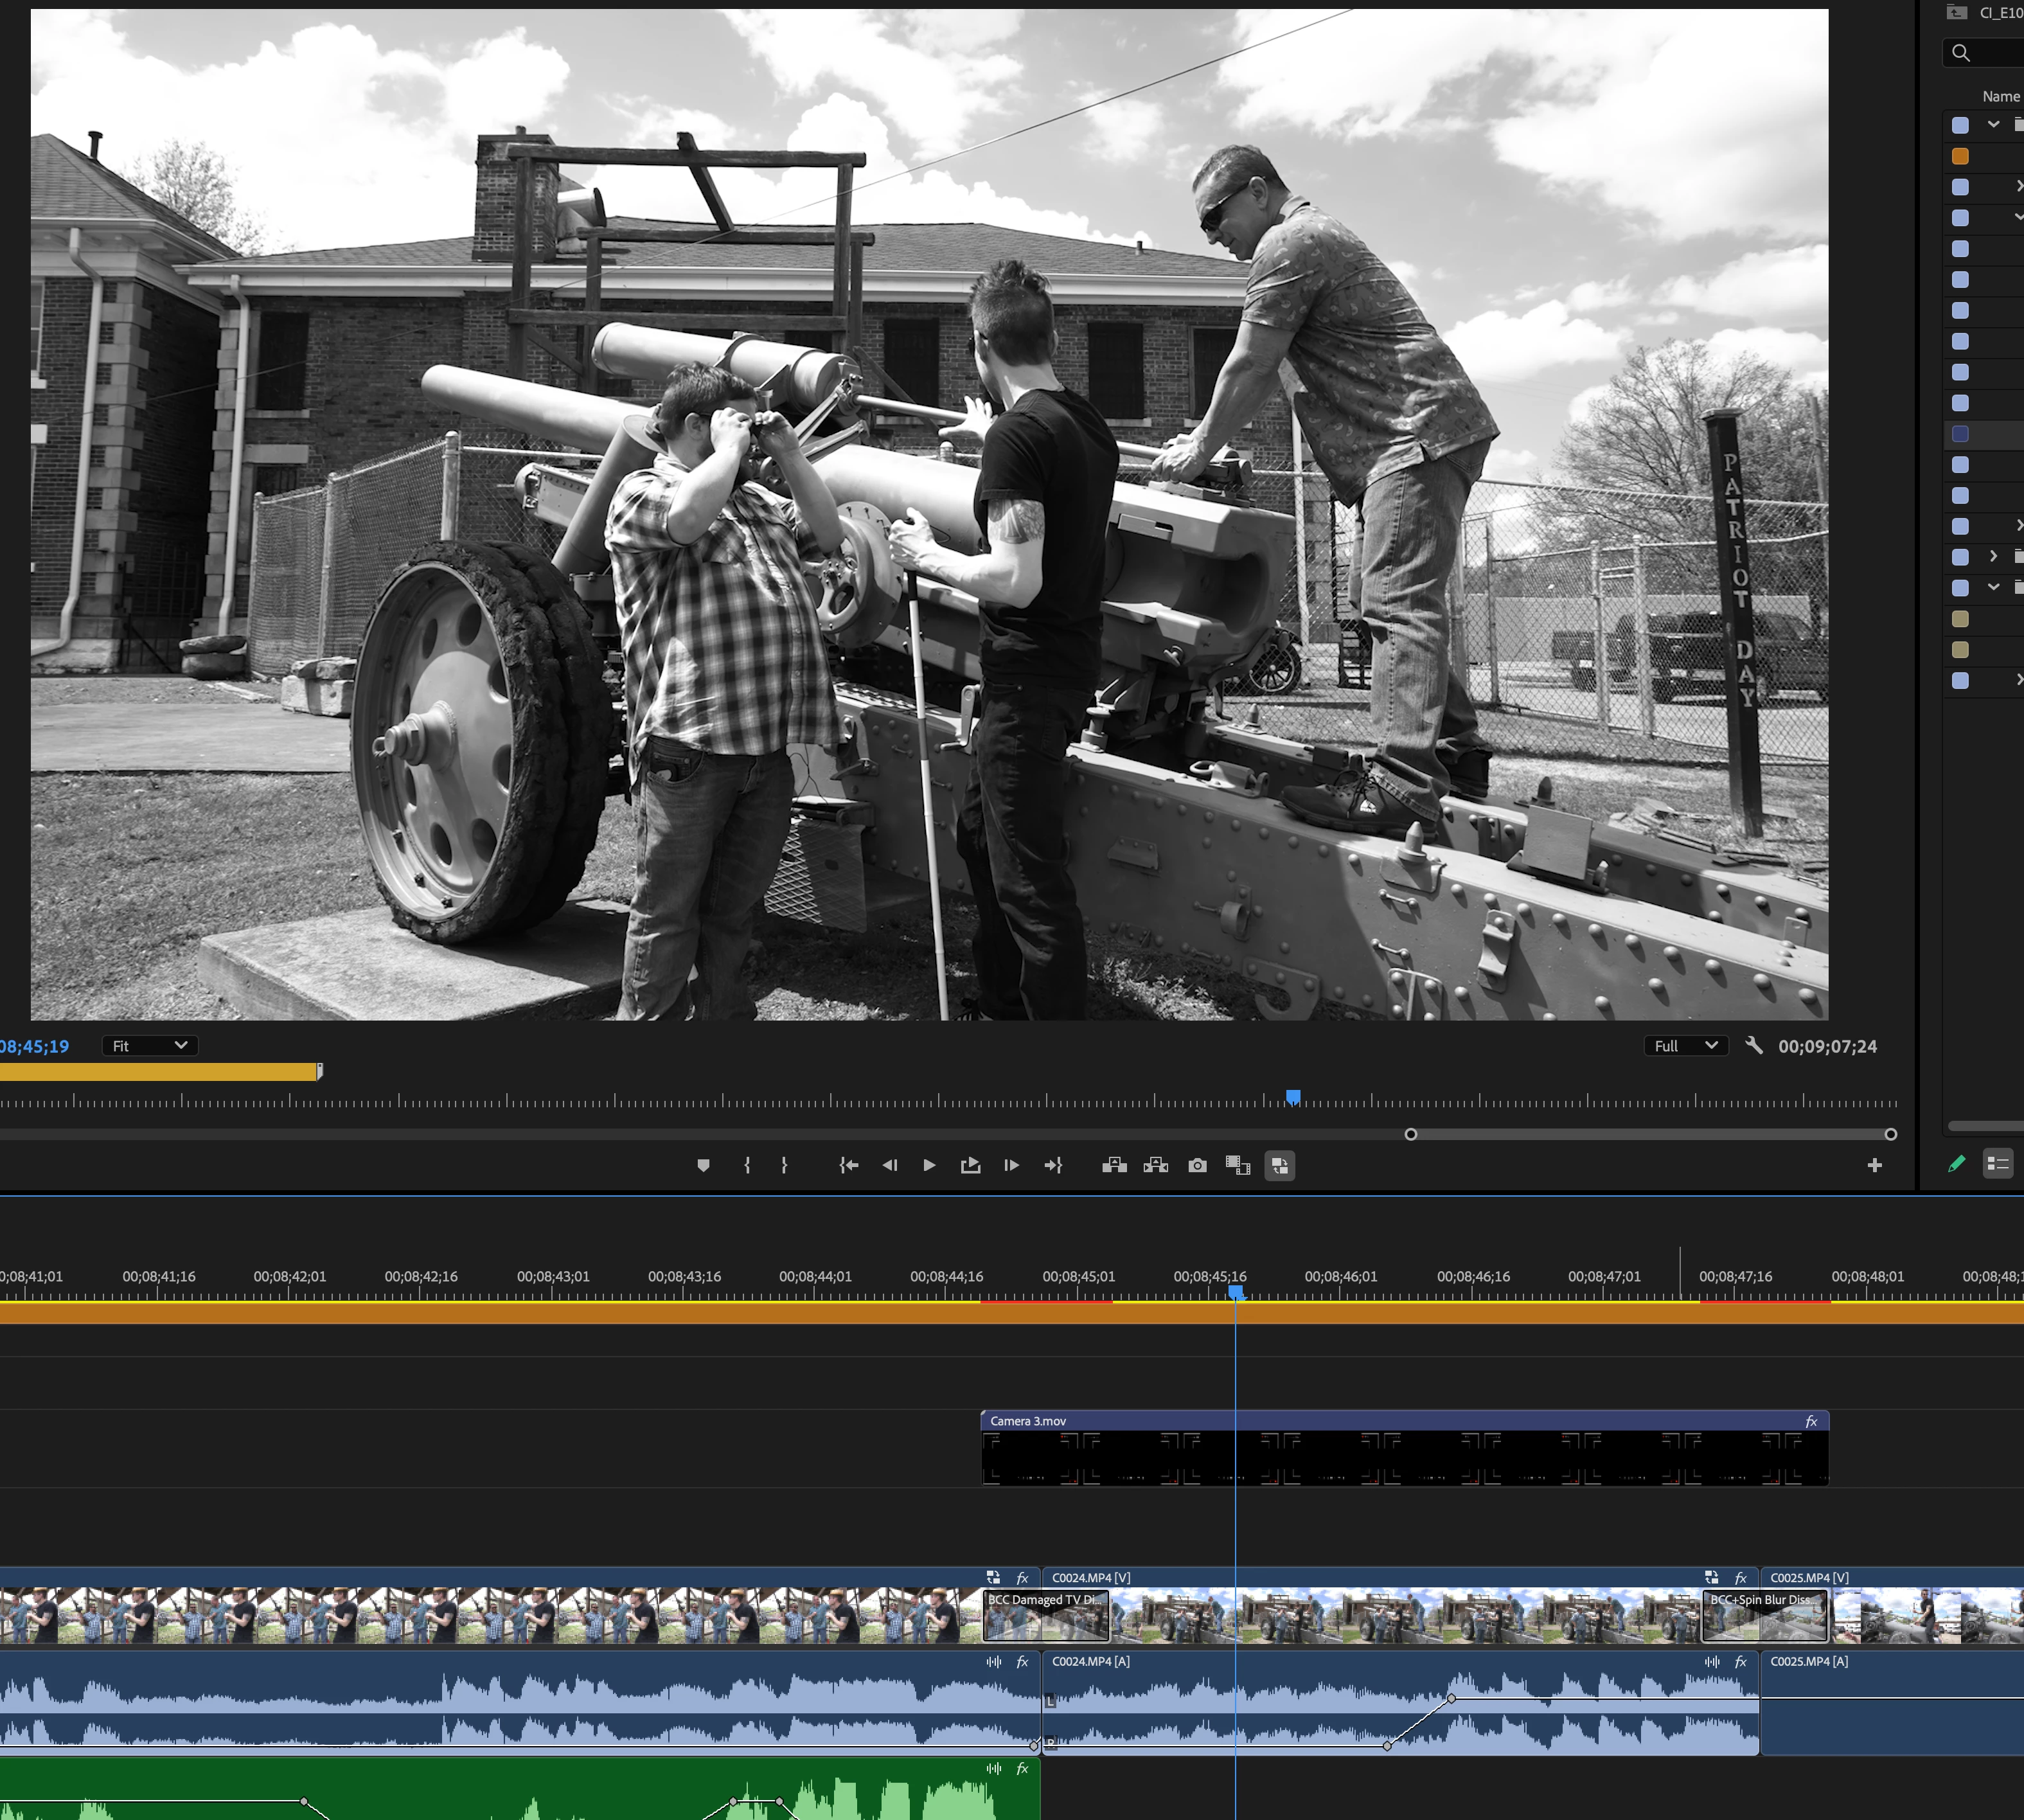Viewport: 2024px width, 1820px height.
Task: Open the Fit zoom level dropdown
Action: tap(150, 1046)
